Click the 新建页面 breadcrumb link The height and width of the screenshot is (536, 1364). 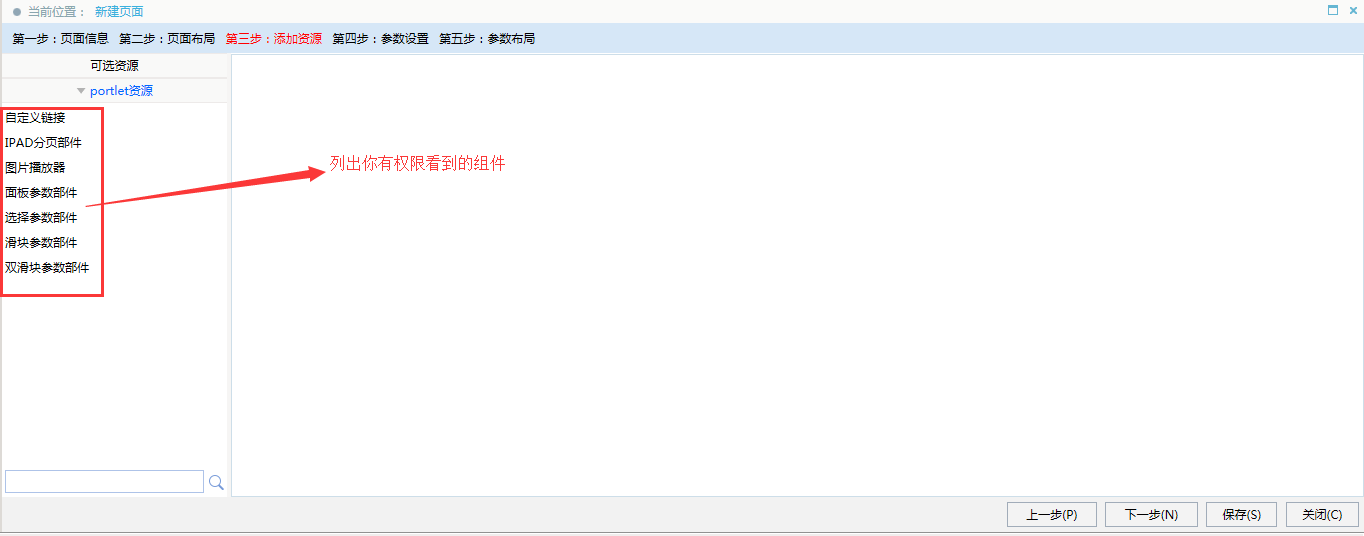(x=119, y=12)
